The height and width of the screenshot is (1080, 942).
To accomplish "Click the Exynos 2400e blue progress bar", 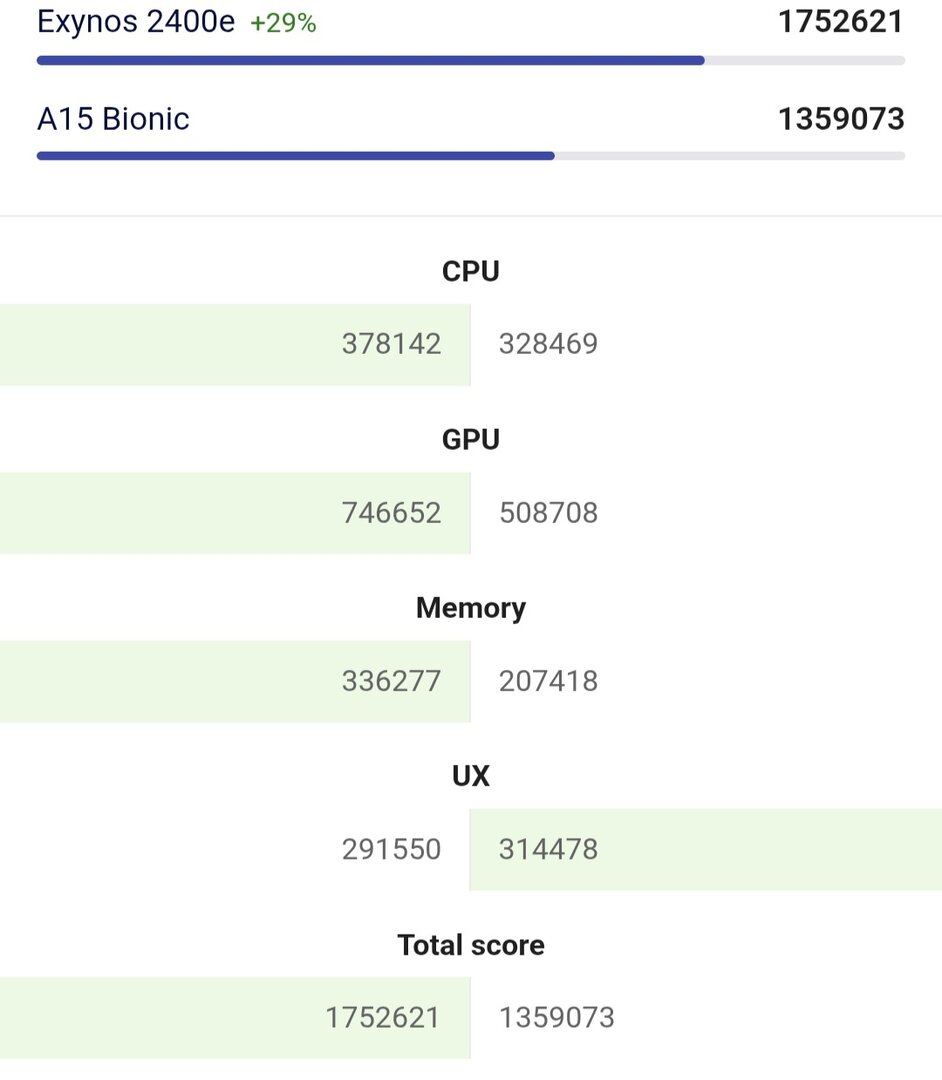I will 370,60.
